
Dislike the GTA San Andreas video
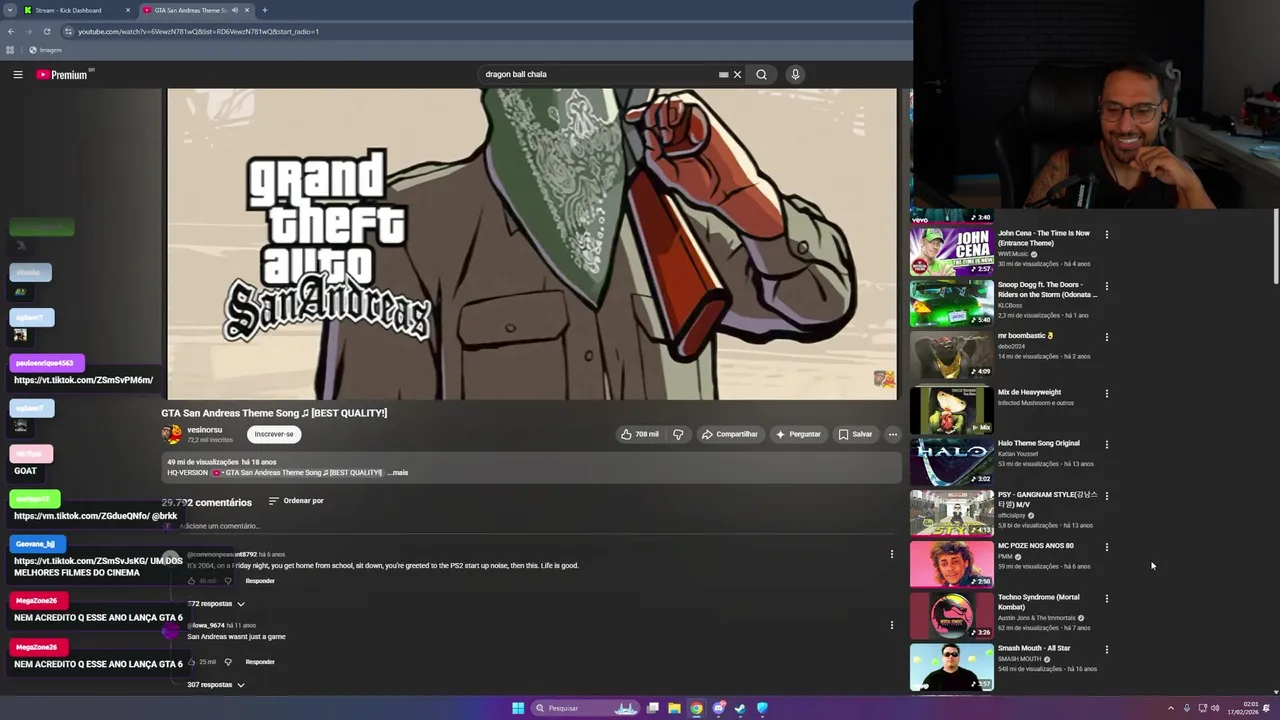click(678, 434)
